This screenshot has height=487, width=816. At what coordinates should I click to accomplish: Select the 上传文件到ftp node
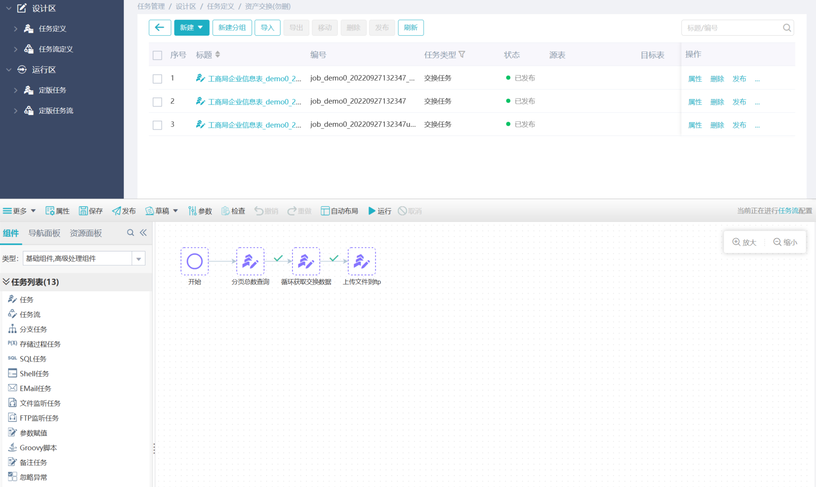[x=361, y=262]
